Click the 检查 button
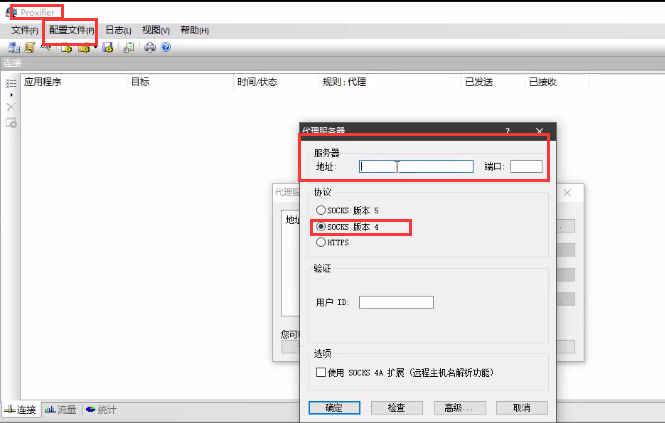 pyautogui.click(x=396, y=408)
